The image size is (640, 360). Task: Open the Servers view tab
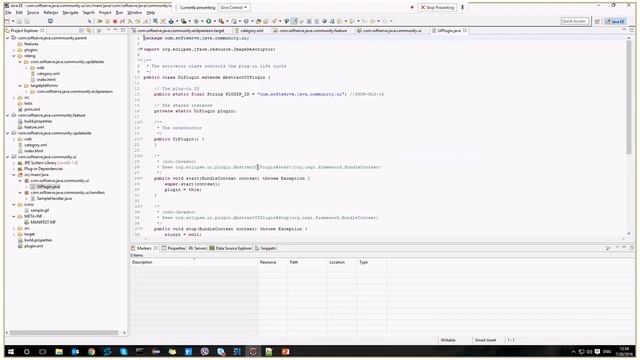(198, 248)
